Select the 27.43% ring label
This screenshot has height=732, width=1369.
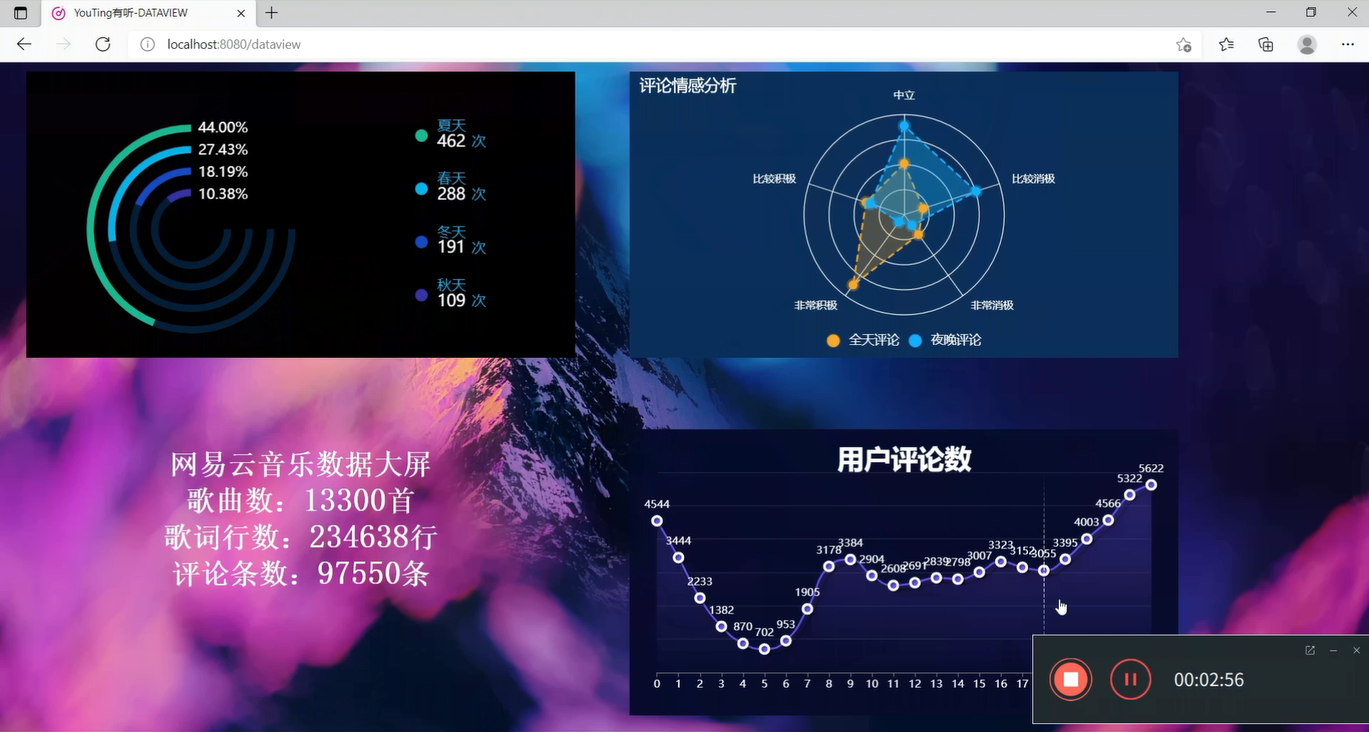(x=223, y=149)
